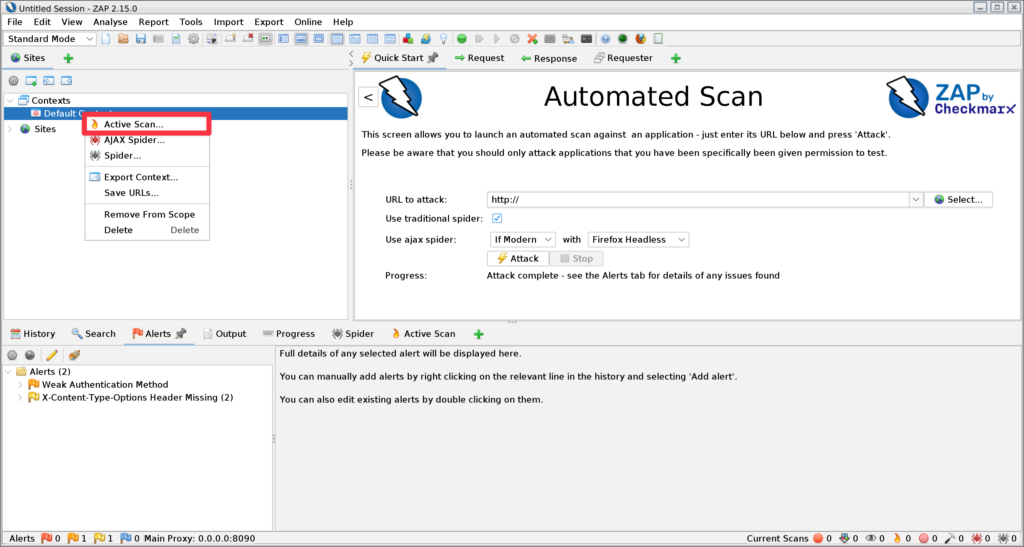This screenshot has height=547, width=1024.
Task: Open the Analyse menu
Action: (110, 22)
